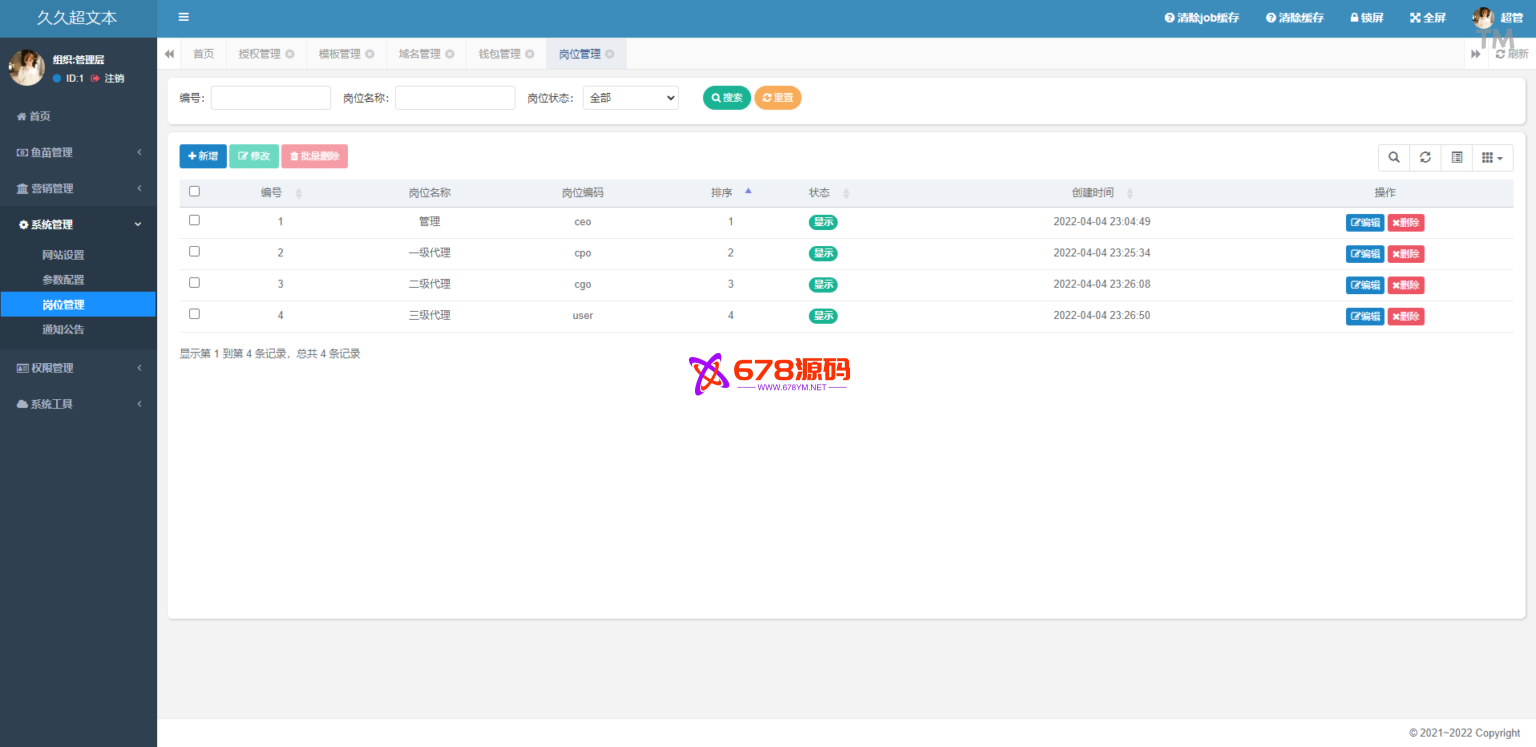Viewport: 1536px width, 747px height.
Task: Click 删除 for the 一级代理 row
Action: [1405, 254]
